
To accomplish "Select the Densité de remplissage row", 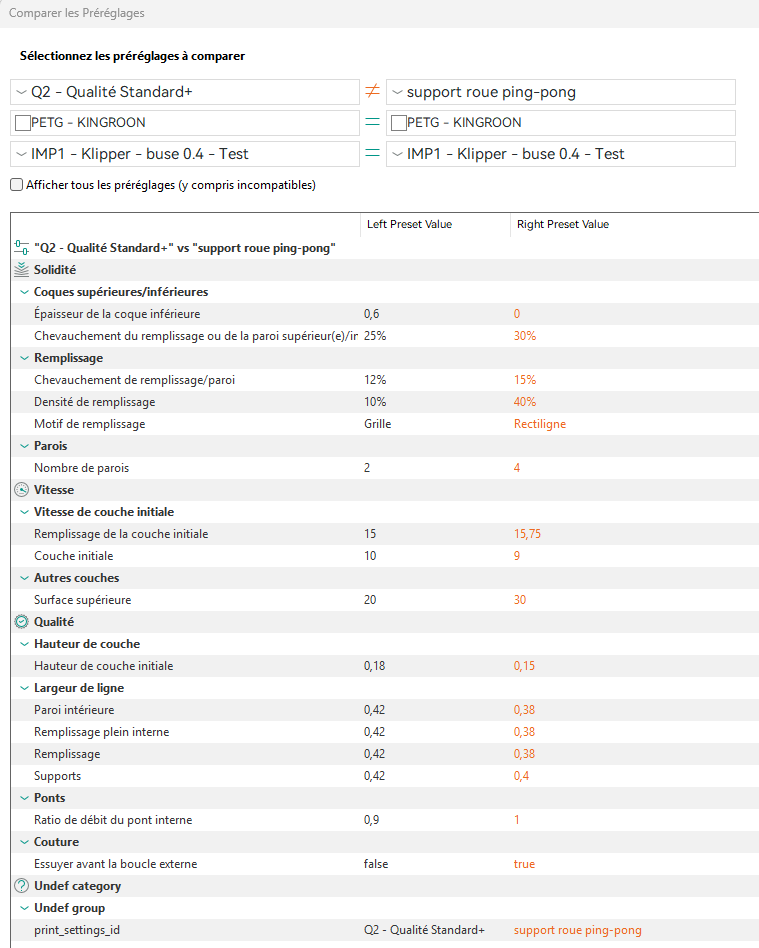I will (385, 402).
